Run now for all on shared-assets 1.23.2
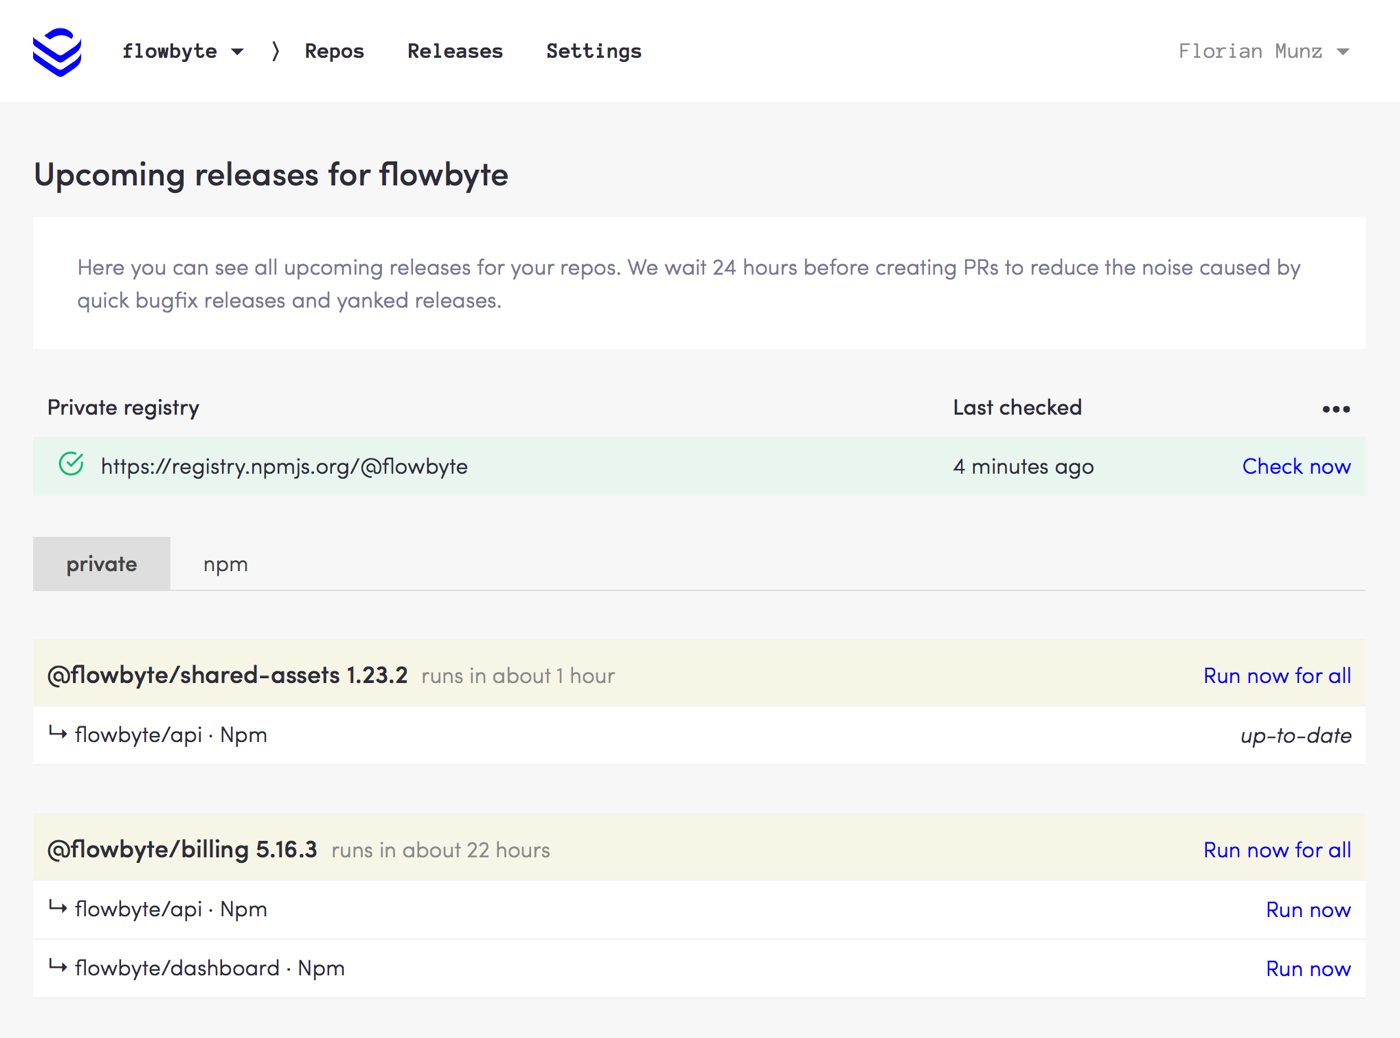The image size is (1400, 1038). 1276,676
